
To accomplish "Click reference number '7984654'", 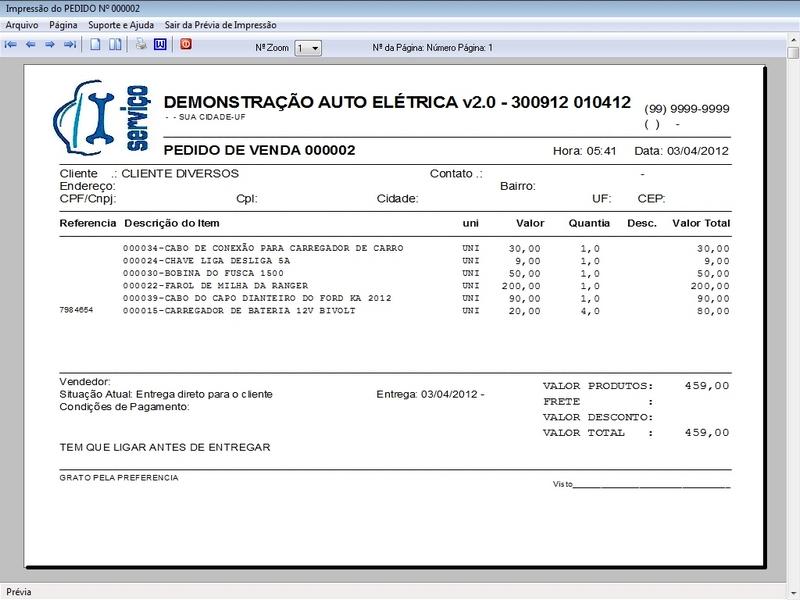I will pyautogui.click(x=77, y=310).
